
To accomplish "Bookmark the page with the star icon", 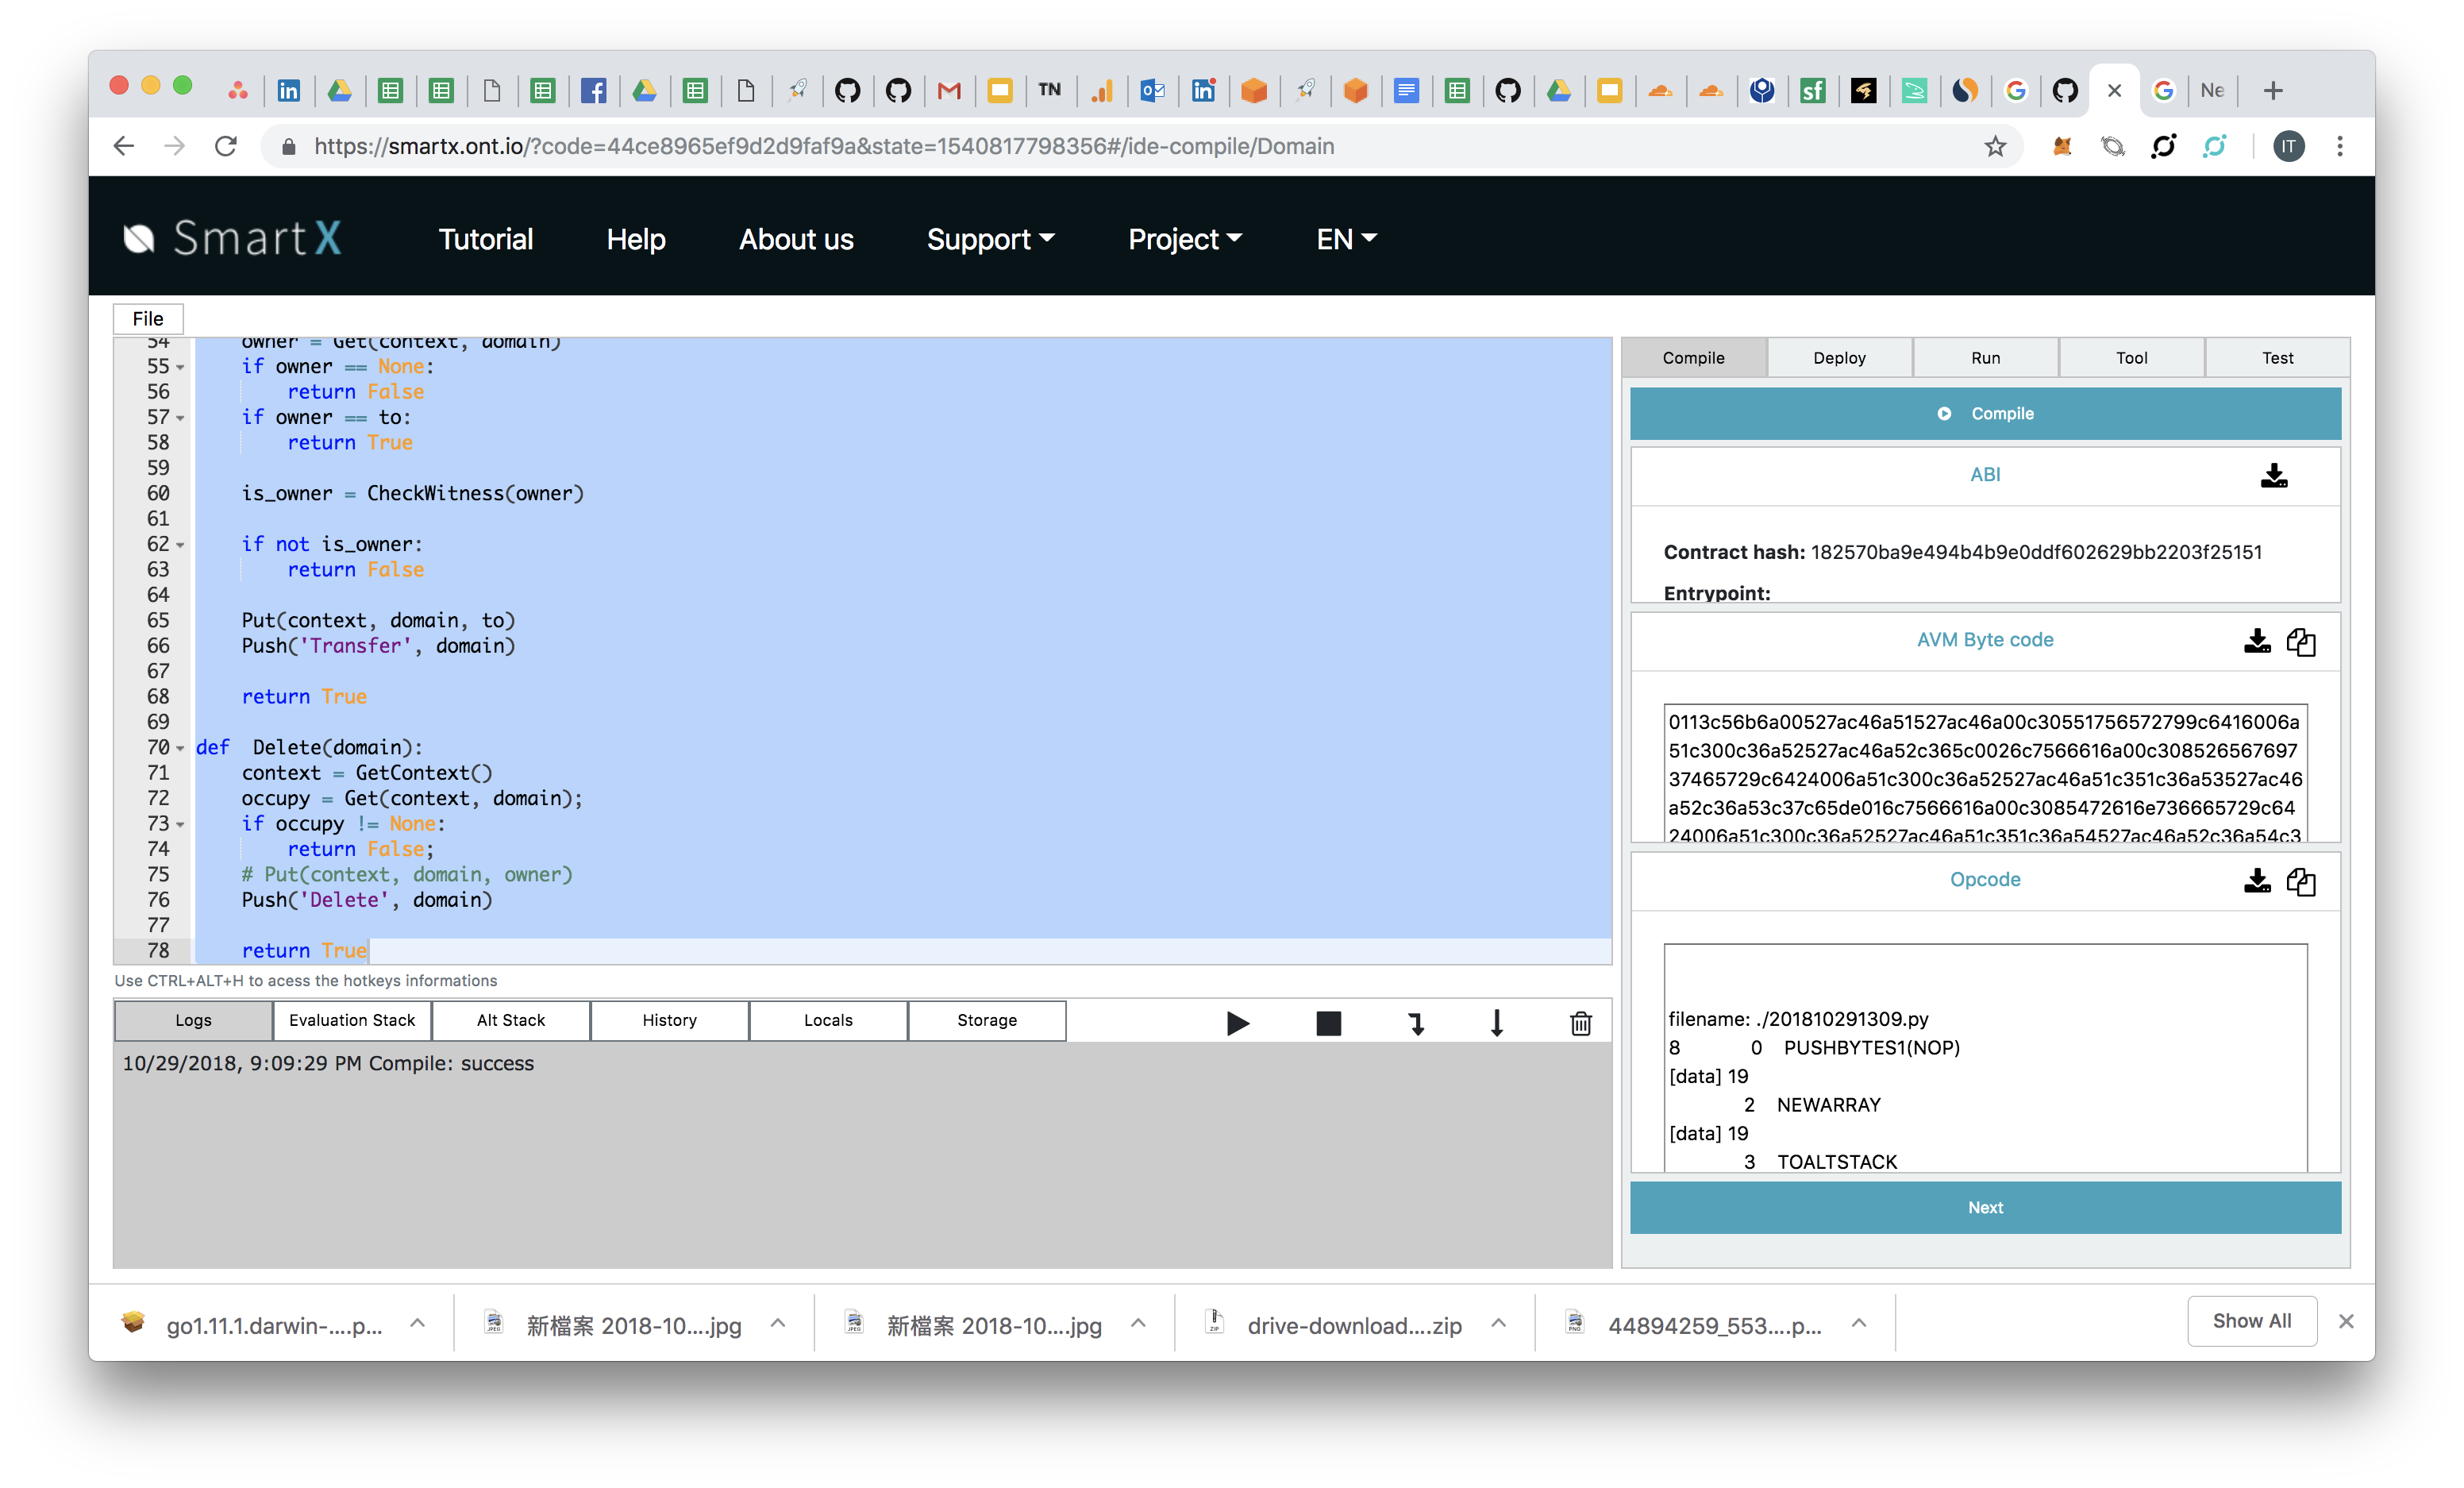I will [1995, 147].
